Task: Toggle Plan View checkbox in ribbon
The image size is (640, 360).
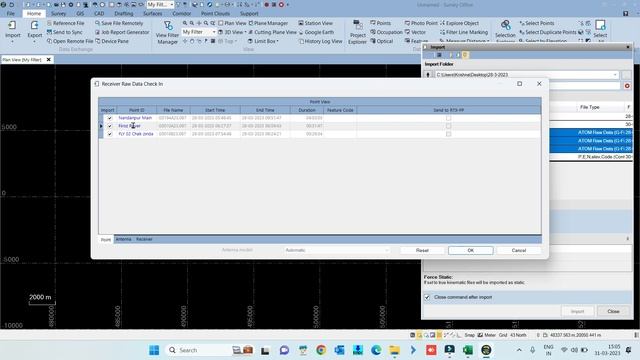Action: [x=221, y=23]
